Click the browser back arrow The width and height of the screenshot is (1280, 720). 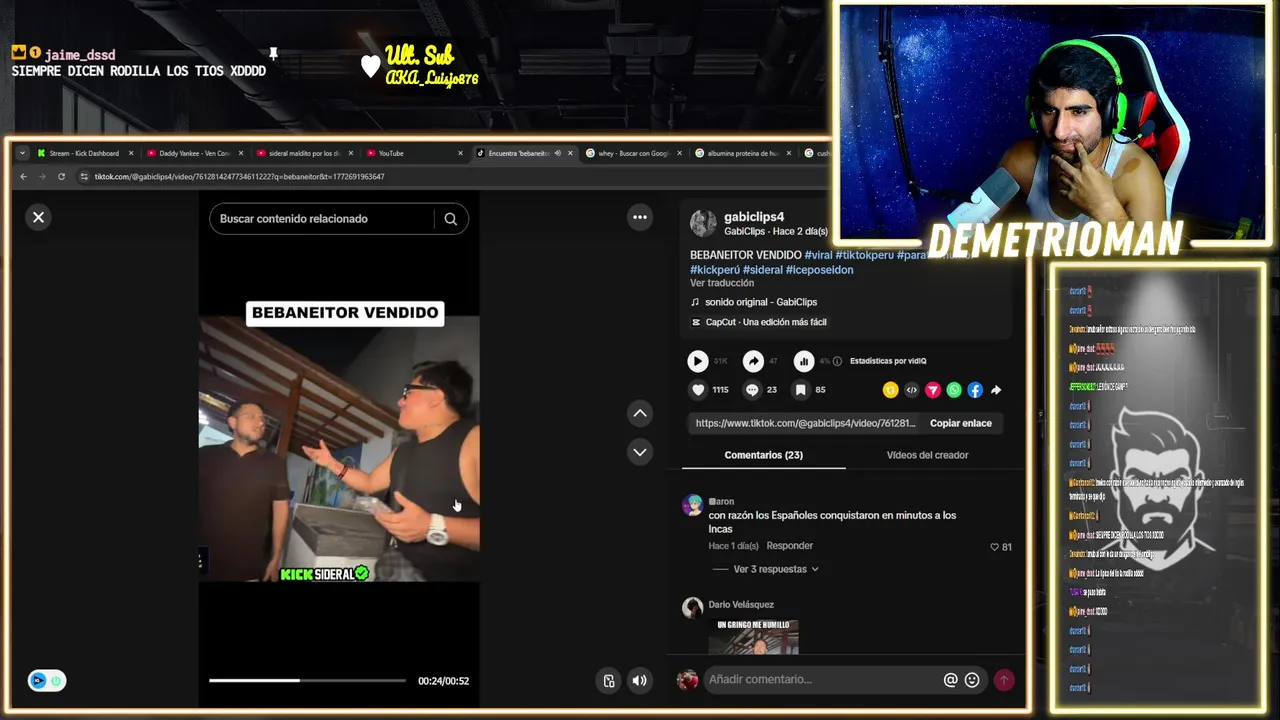coord(23,177)
